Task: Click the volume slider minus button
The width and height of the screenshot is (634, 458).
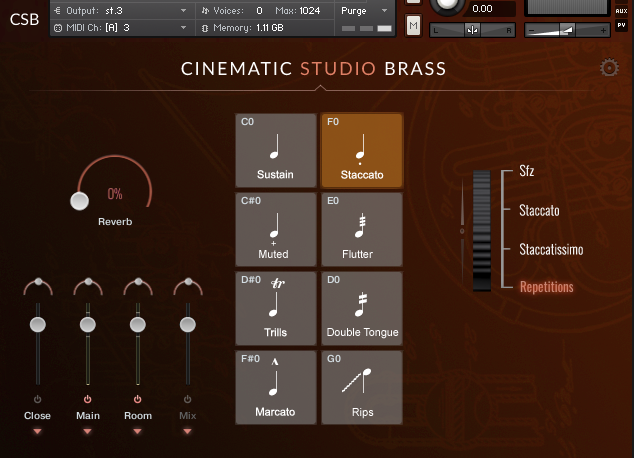Action: pos(531,30)
